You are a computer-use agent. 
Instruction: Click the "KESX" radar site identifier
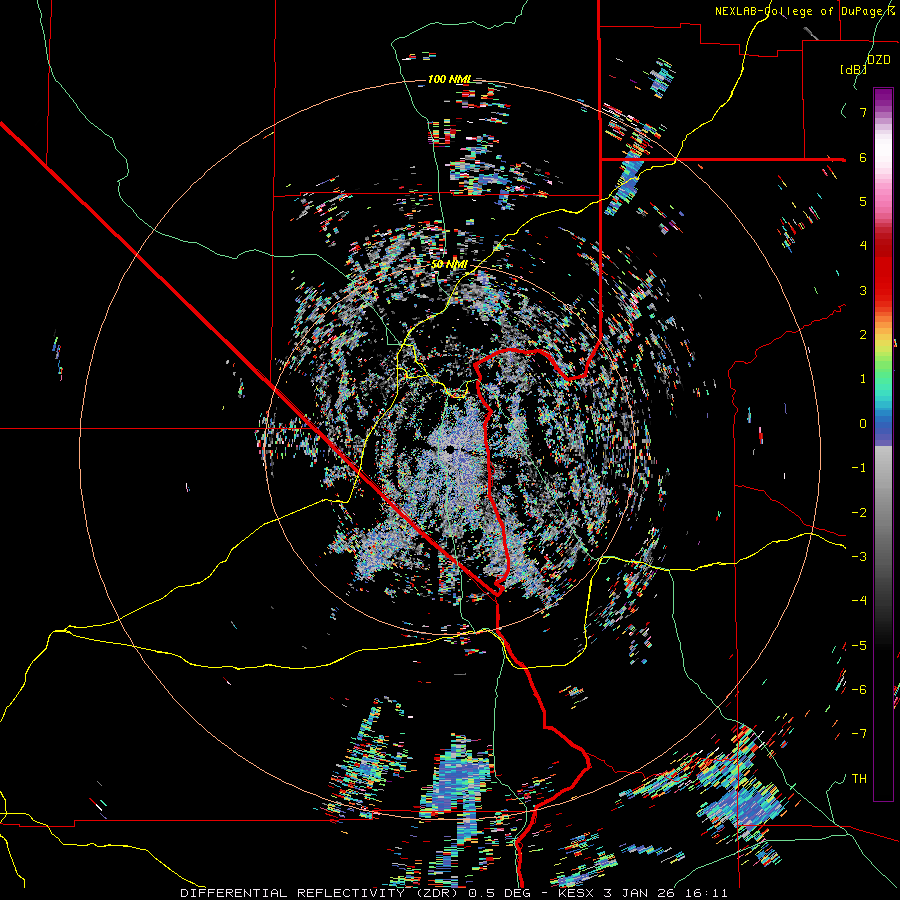(578, 893)
